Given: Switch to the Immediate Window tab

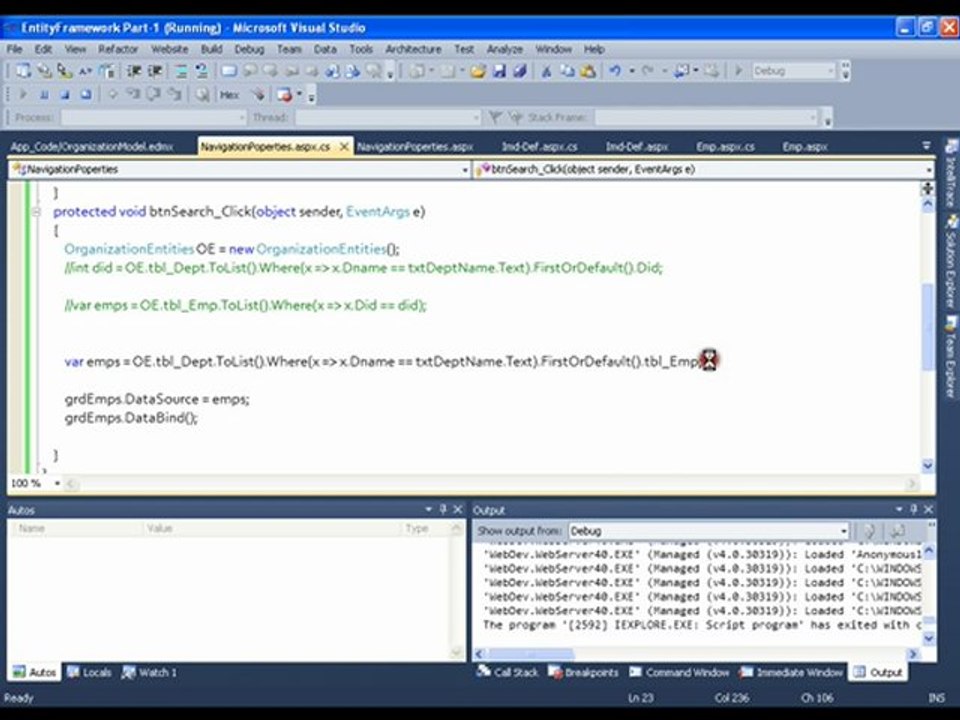Looking at the screenshot, I should tap(792, 672).
